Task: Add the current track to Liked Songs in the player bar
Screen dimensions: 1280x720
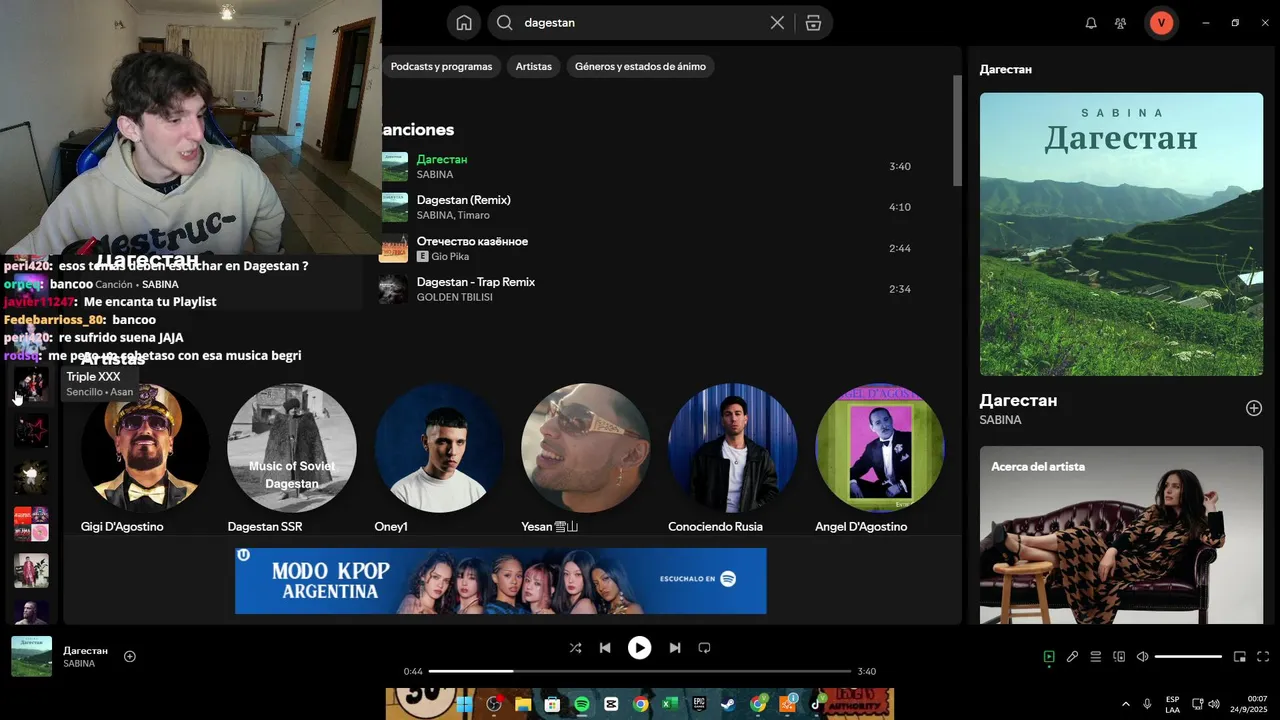Action: 130,656
